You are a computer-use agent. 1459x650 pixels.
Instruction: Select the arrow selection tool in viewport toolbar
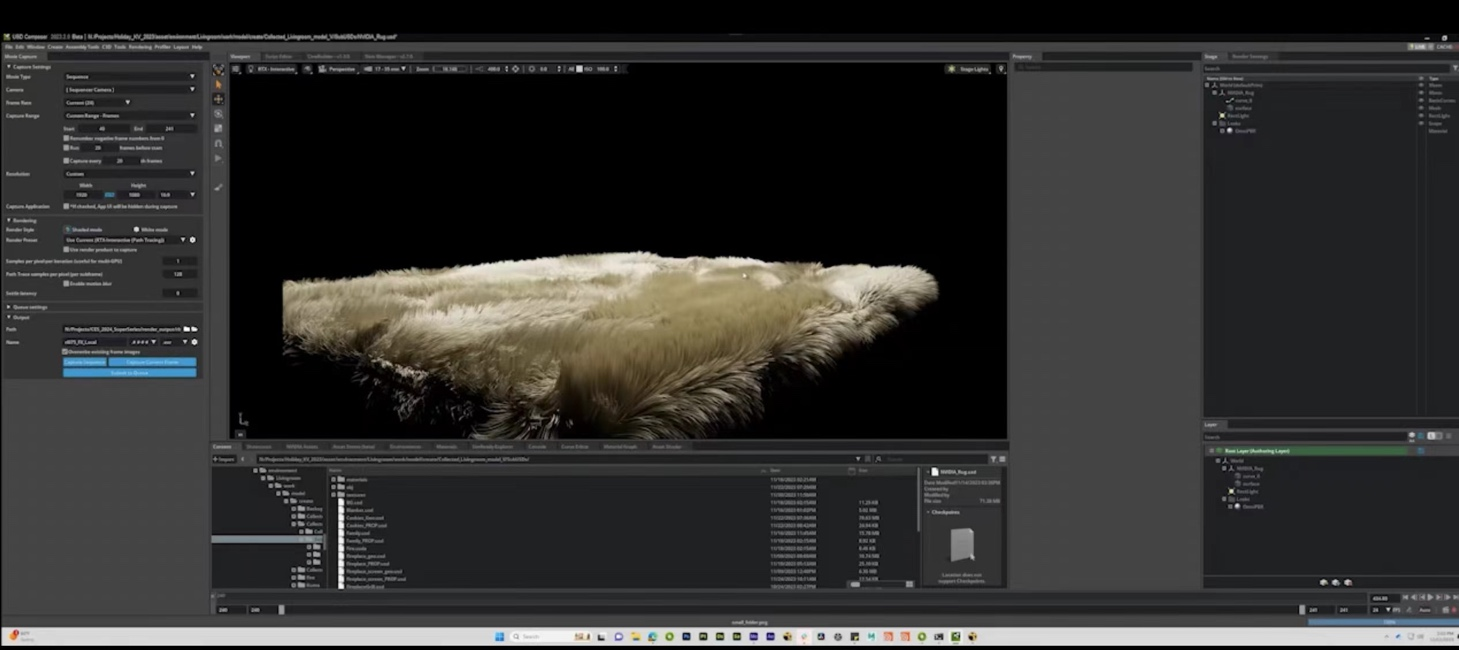[218, 84]
